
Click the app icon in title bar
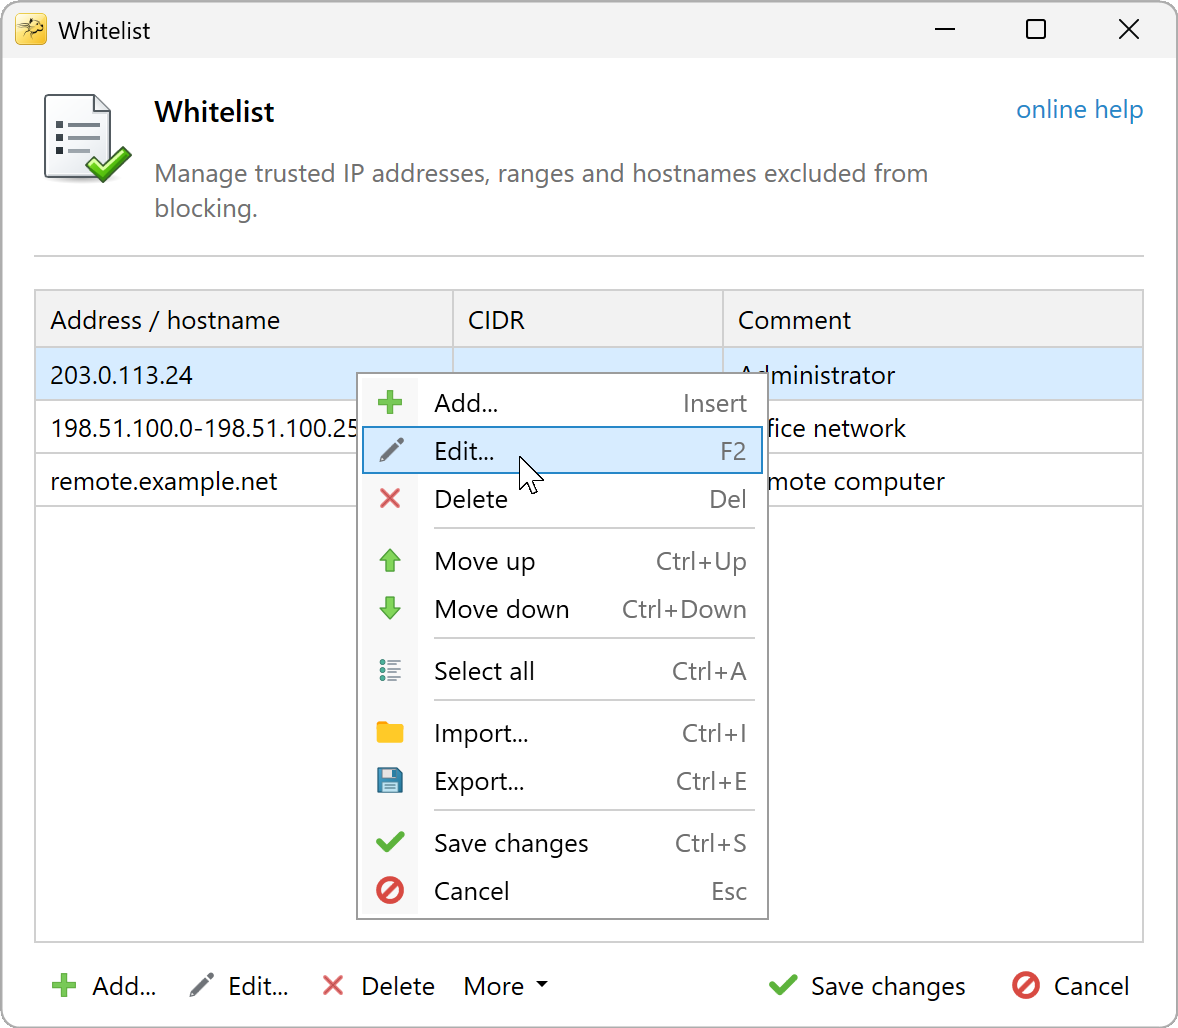(x=31, y=30)
